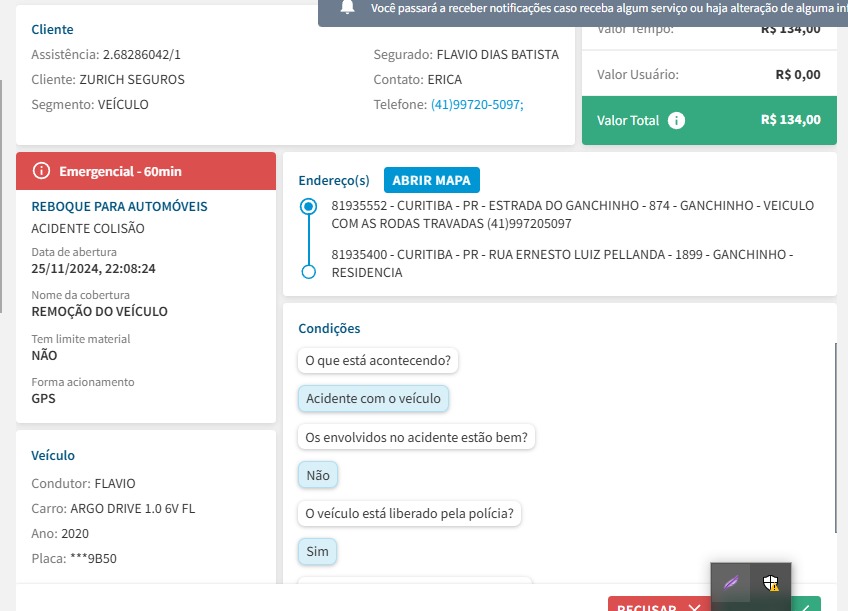This screenshot has width=848, height=611.
Task: Click 'O veículo está liberado pela polícia?' question
Action: [409, 514]
